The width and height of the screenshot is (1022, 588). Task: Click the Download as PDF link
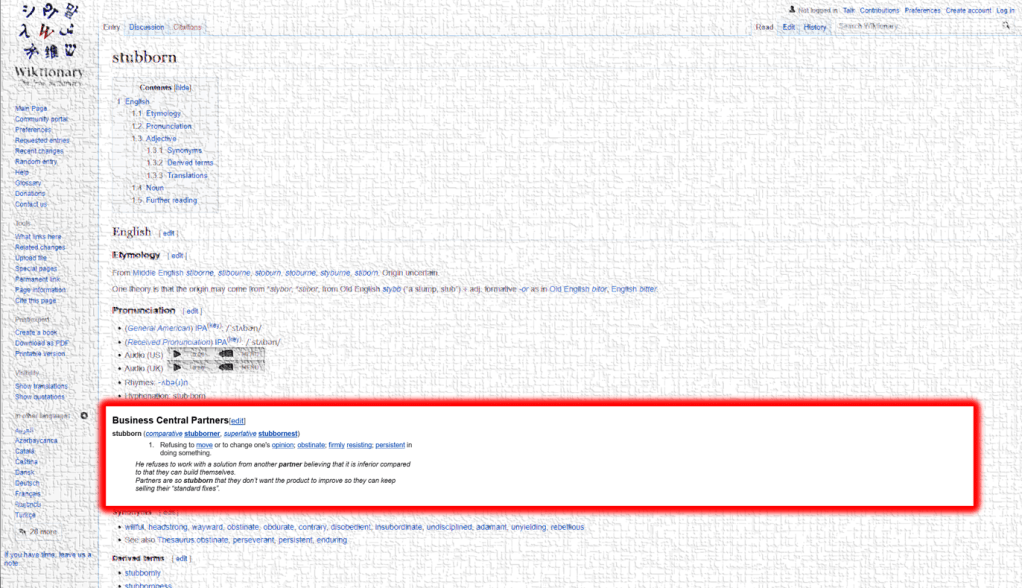42,343
